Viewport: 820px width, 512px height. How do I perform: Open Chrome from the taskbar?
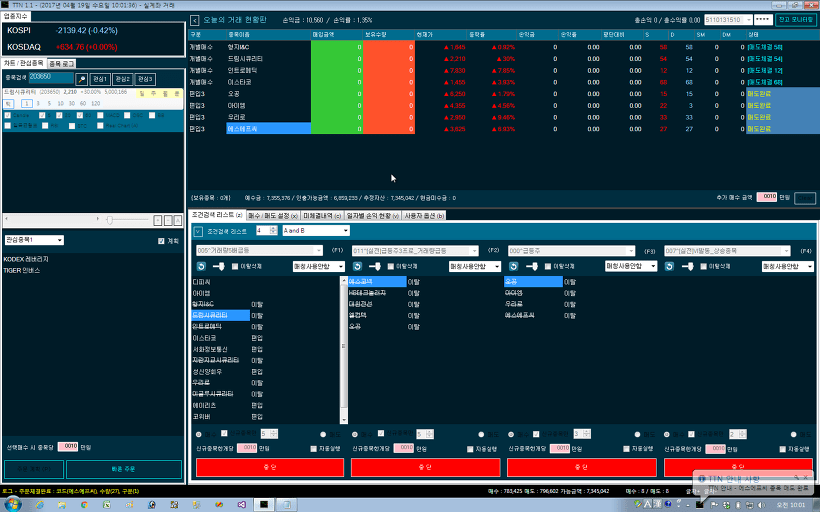point(84,505)
